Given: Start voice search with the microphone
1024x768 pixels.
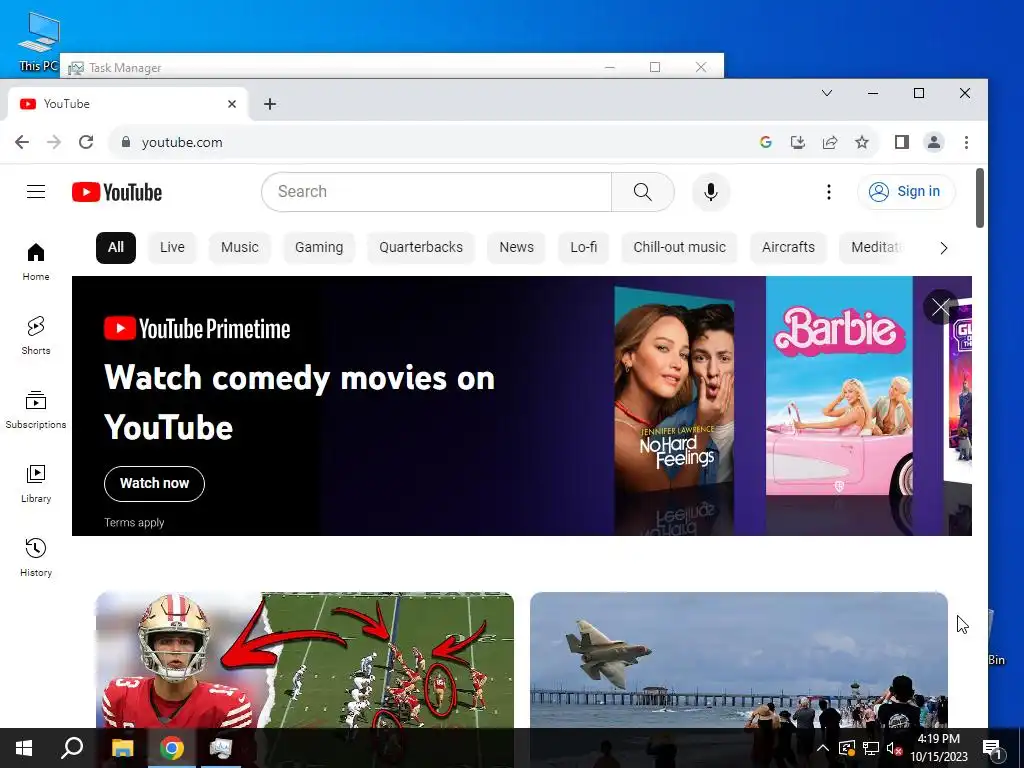Looking at the screenshot, I should coord(711,192).
